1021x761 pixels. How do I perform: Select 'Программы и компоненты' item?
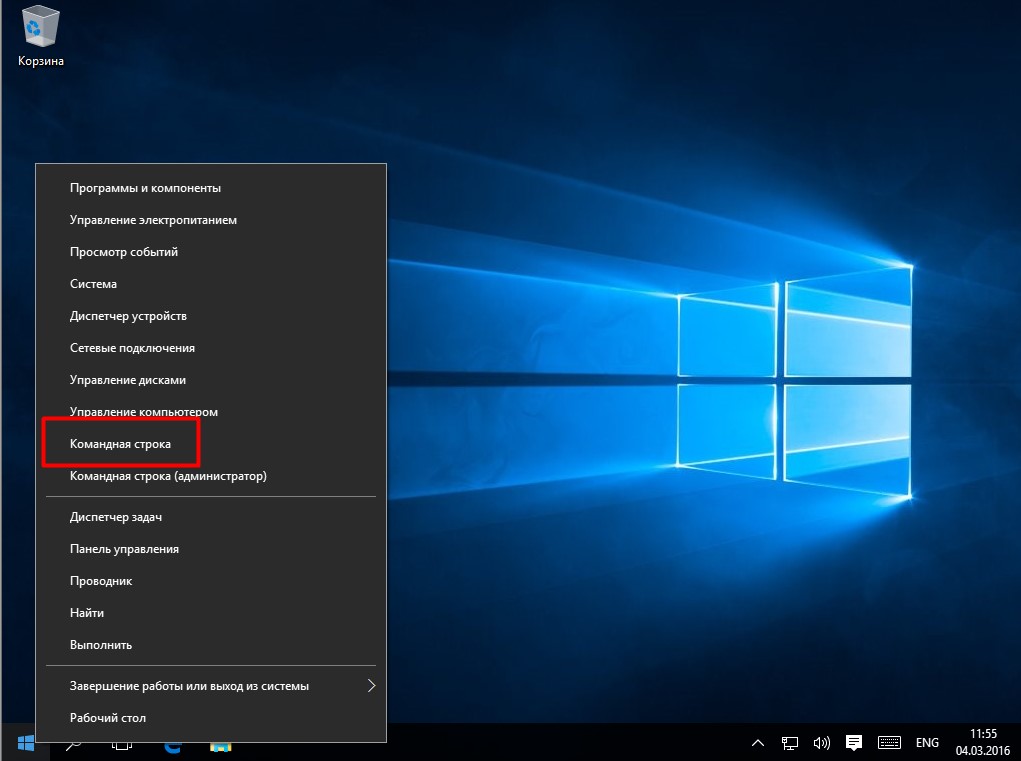(145, 188)
